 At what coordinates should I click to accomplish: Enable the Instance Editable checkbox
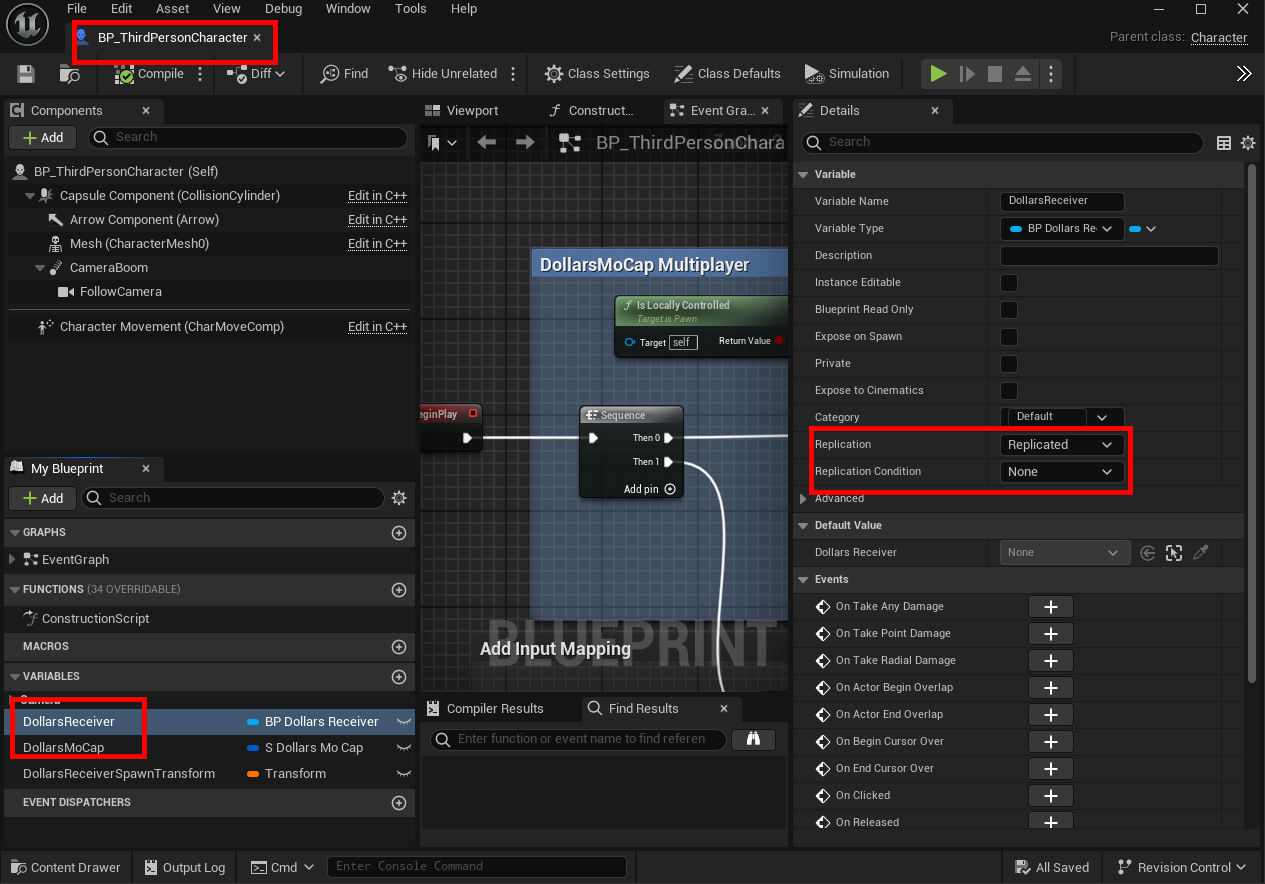[x=1009, y=283]
